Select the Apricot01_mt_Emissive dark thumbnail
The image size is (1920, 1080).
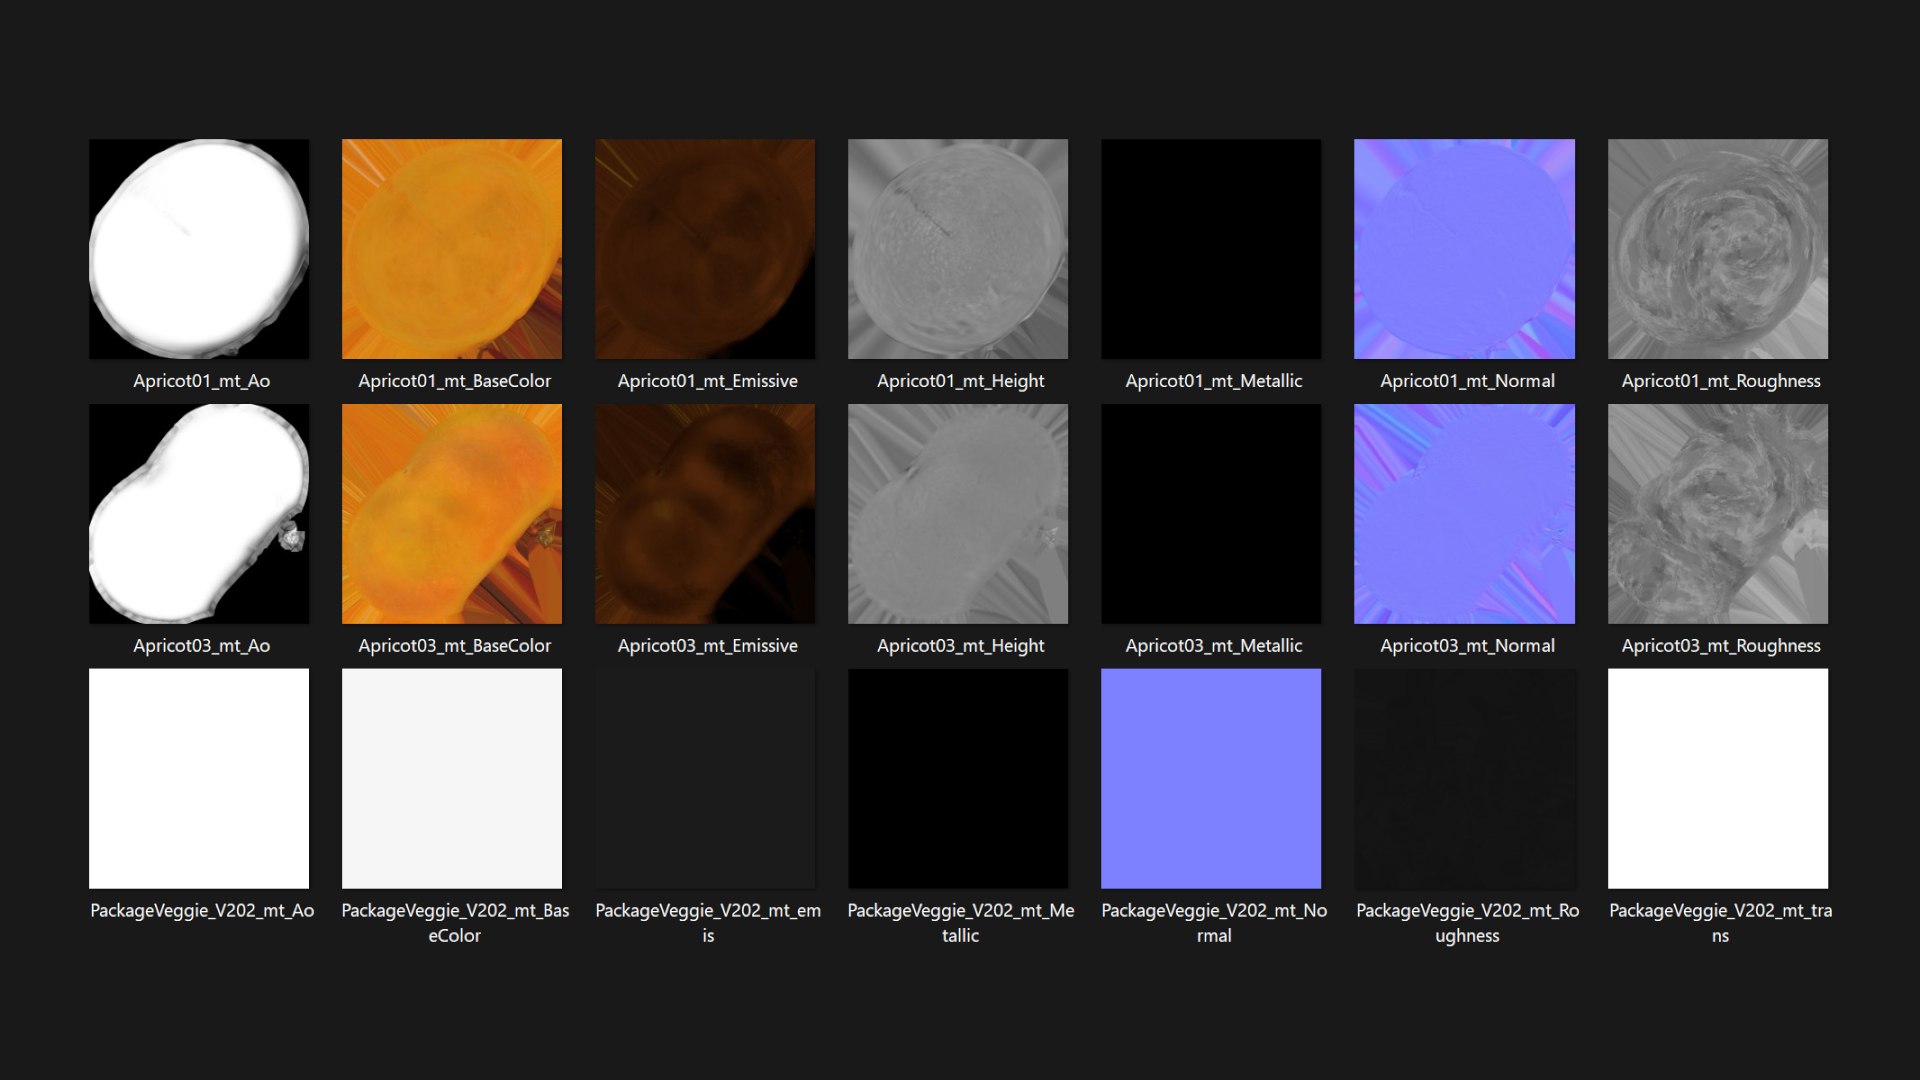[x=705, y=249]
